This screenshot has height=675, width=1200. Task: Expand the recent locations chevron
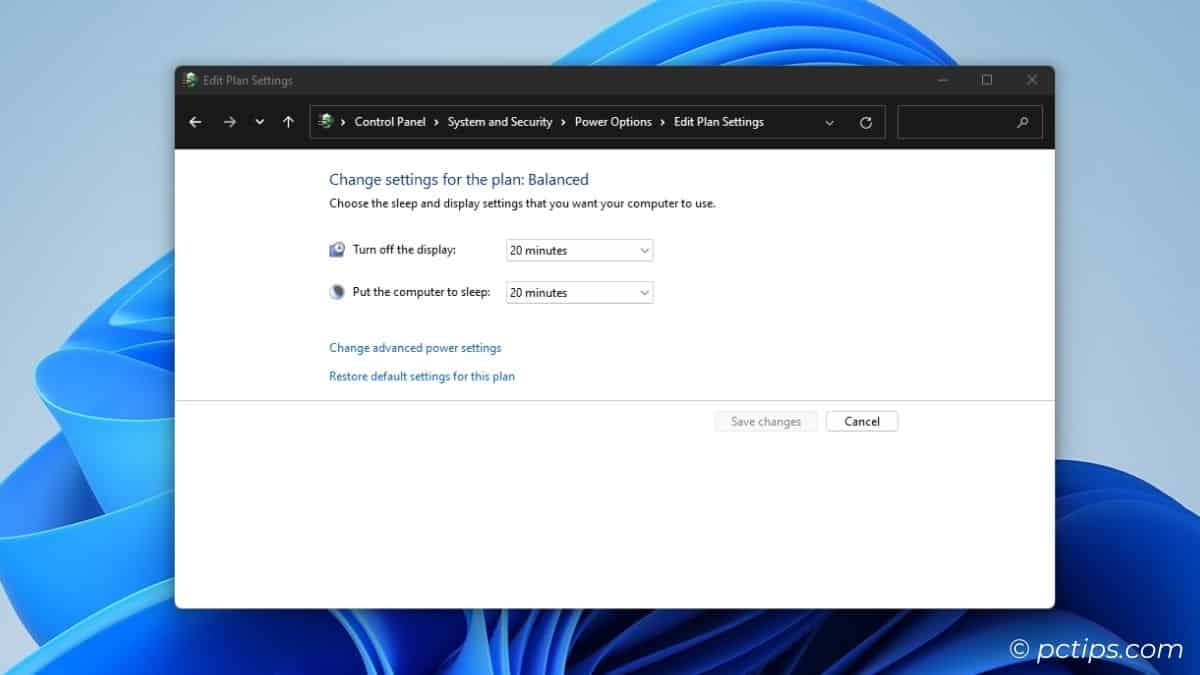pyautogui.click(x=259, y=121)
